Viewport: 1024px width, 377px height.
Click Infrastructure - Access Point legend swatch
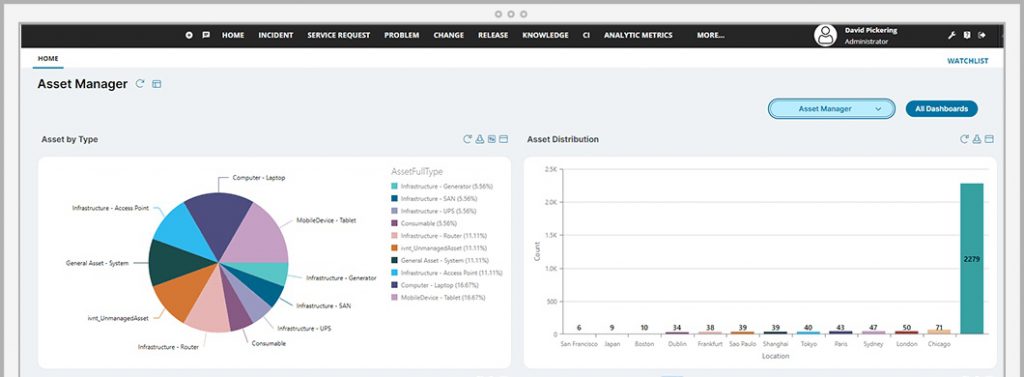click(394, 273)
